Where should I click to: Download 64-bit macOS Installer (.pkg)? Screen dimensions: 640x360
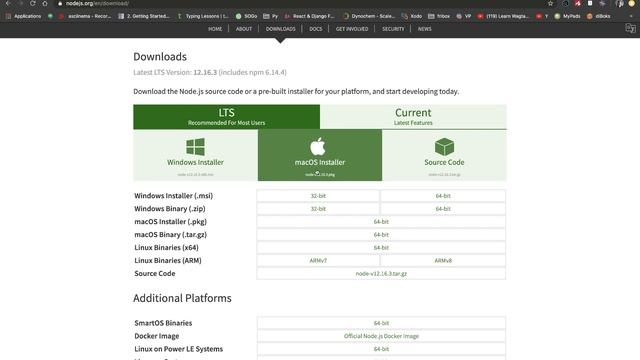pos(381,222)
